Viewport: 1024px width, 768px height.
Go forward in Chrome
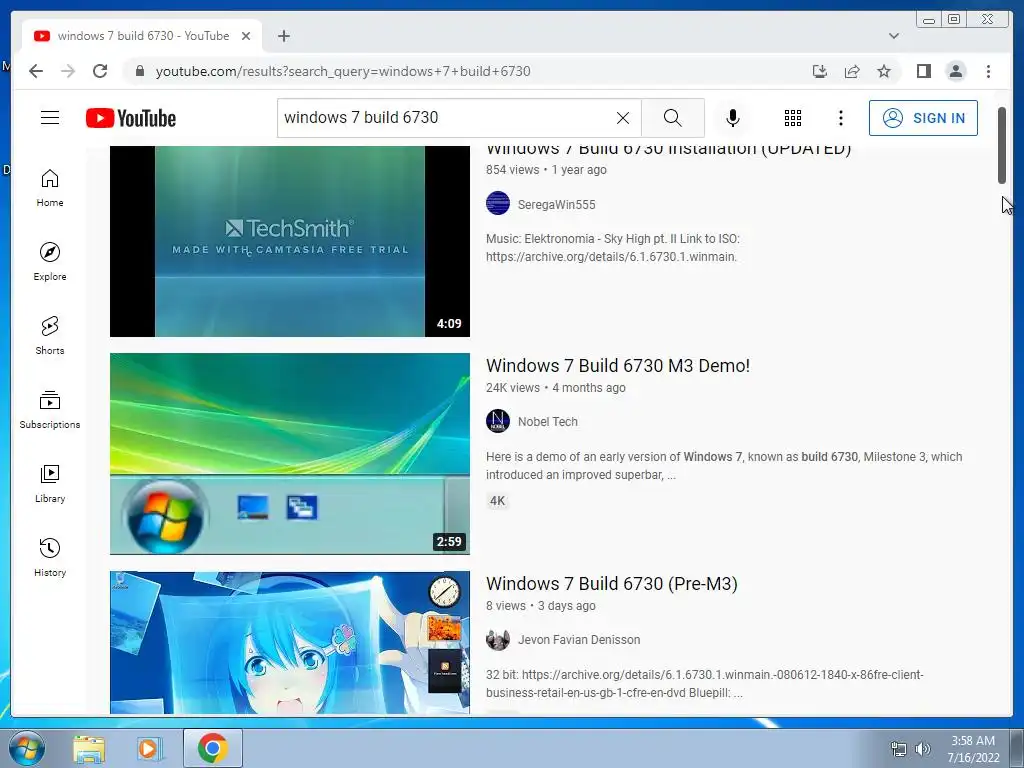[68, 71]
